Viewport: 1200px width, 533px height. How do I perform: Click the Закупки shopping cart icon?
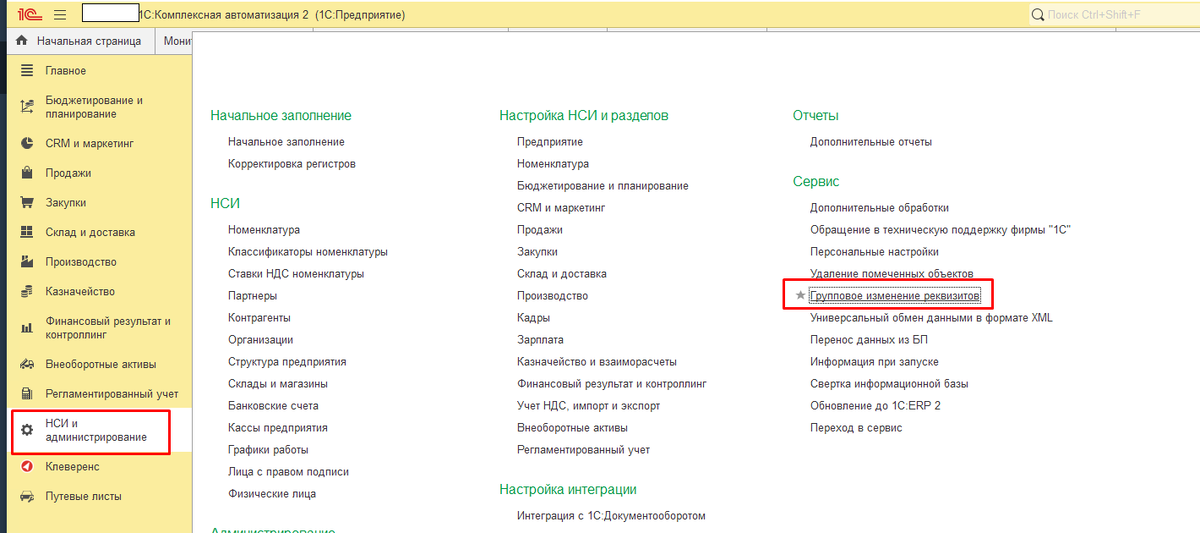point(27,202)
